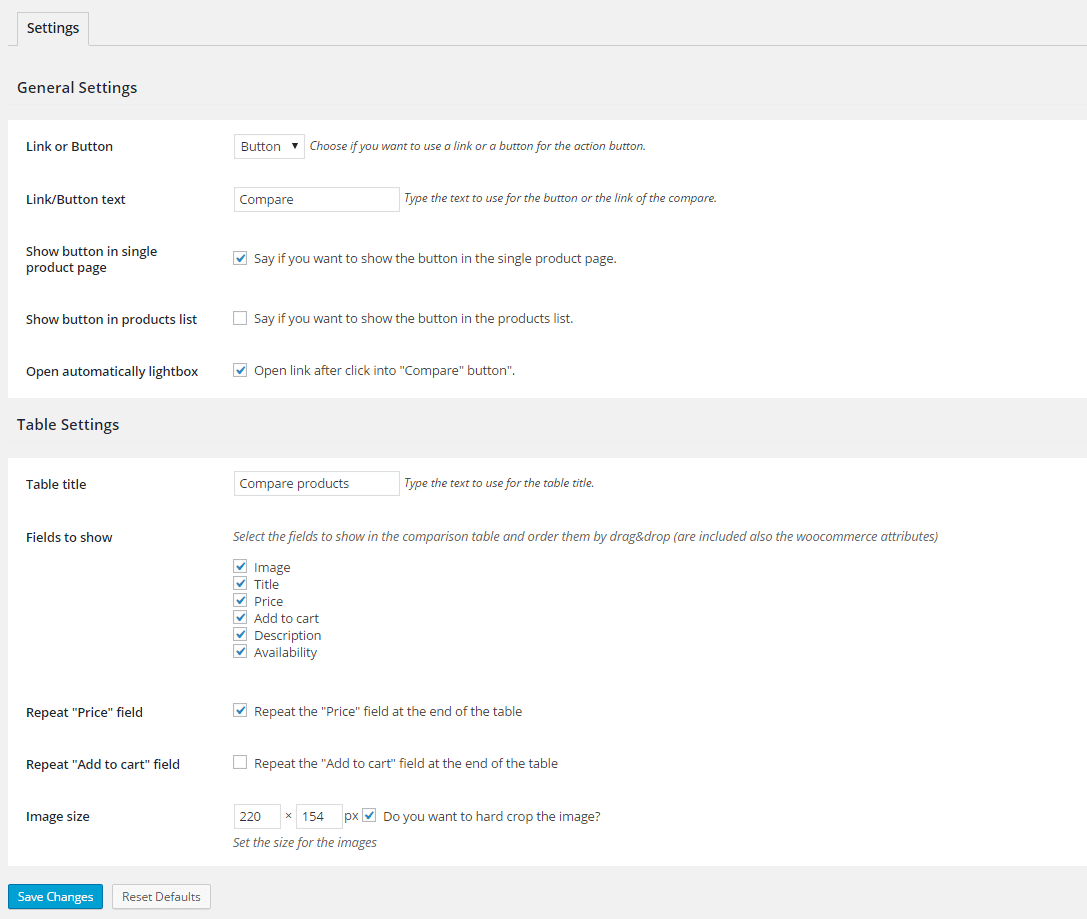Click the Link/Button text field showing Compare
The image size is (1087, 919).
316,199
